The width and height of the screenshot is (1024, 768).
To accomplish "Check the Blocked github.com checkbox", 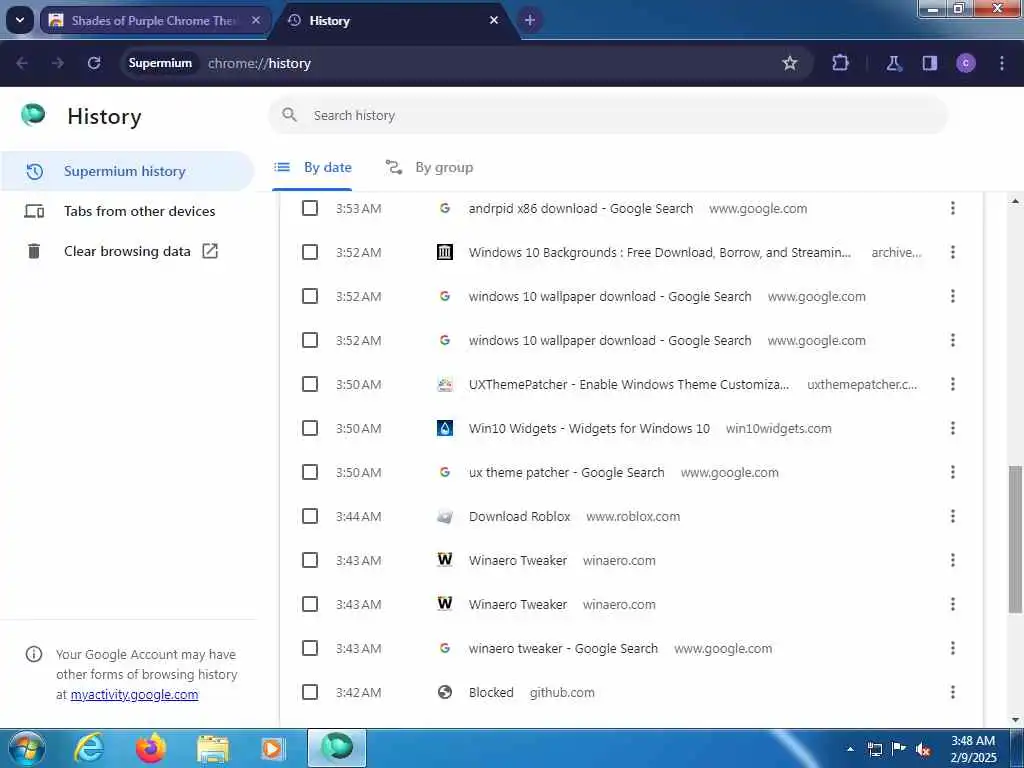I will tap(310, 692).
